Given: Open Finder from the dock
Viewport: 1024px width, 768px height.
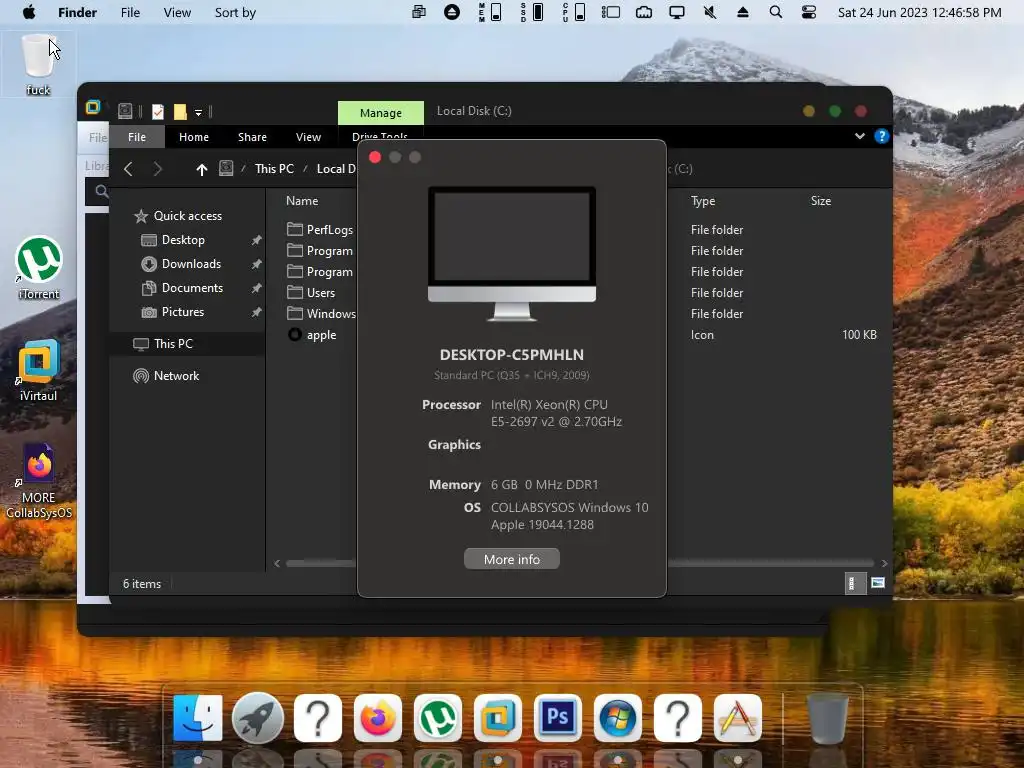Looking at the screenshot, I should click(x=197, y=718).
